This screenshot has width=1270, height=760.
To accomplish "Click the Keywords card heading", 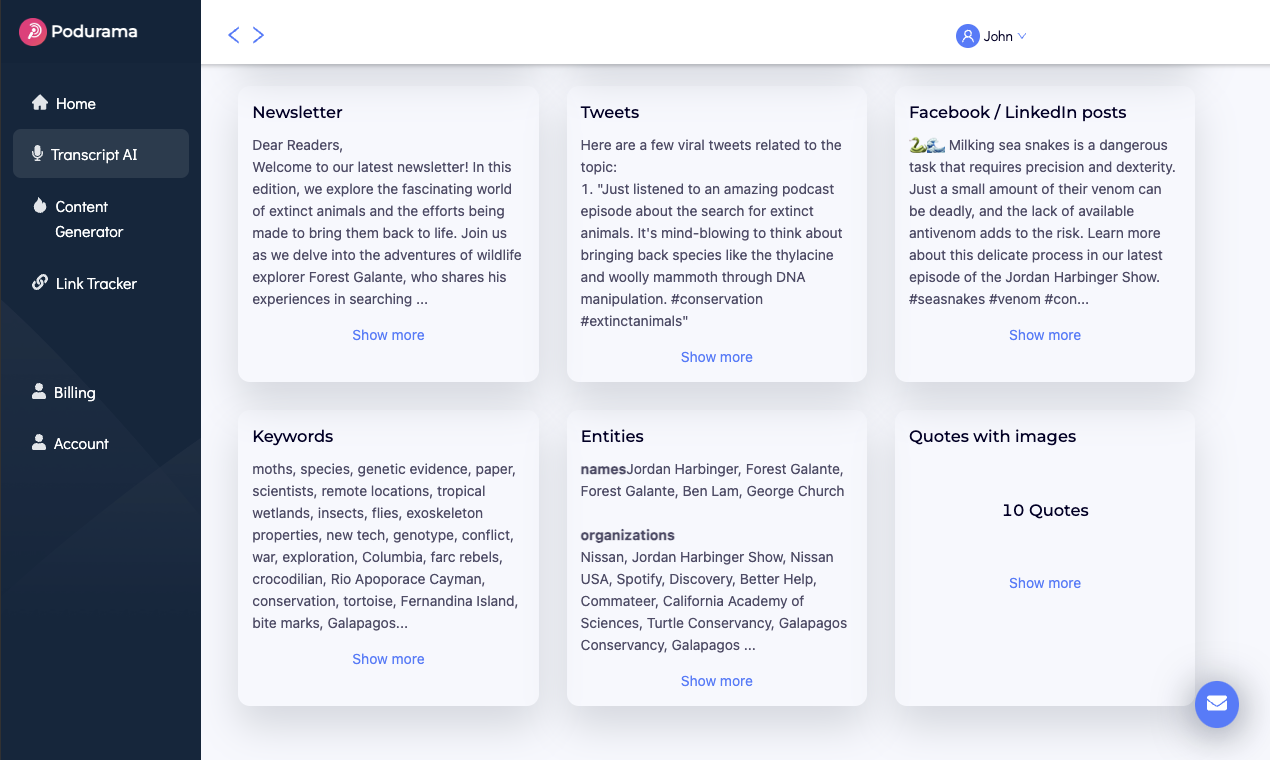I will (x=293, y=436).
